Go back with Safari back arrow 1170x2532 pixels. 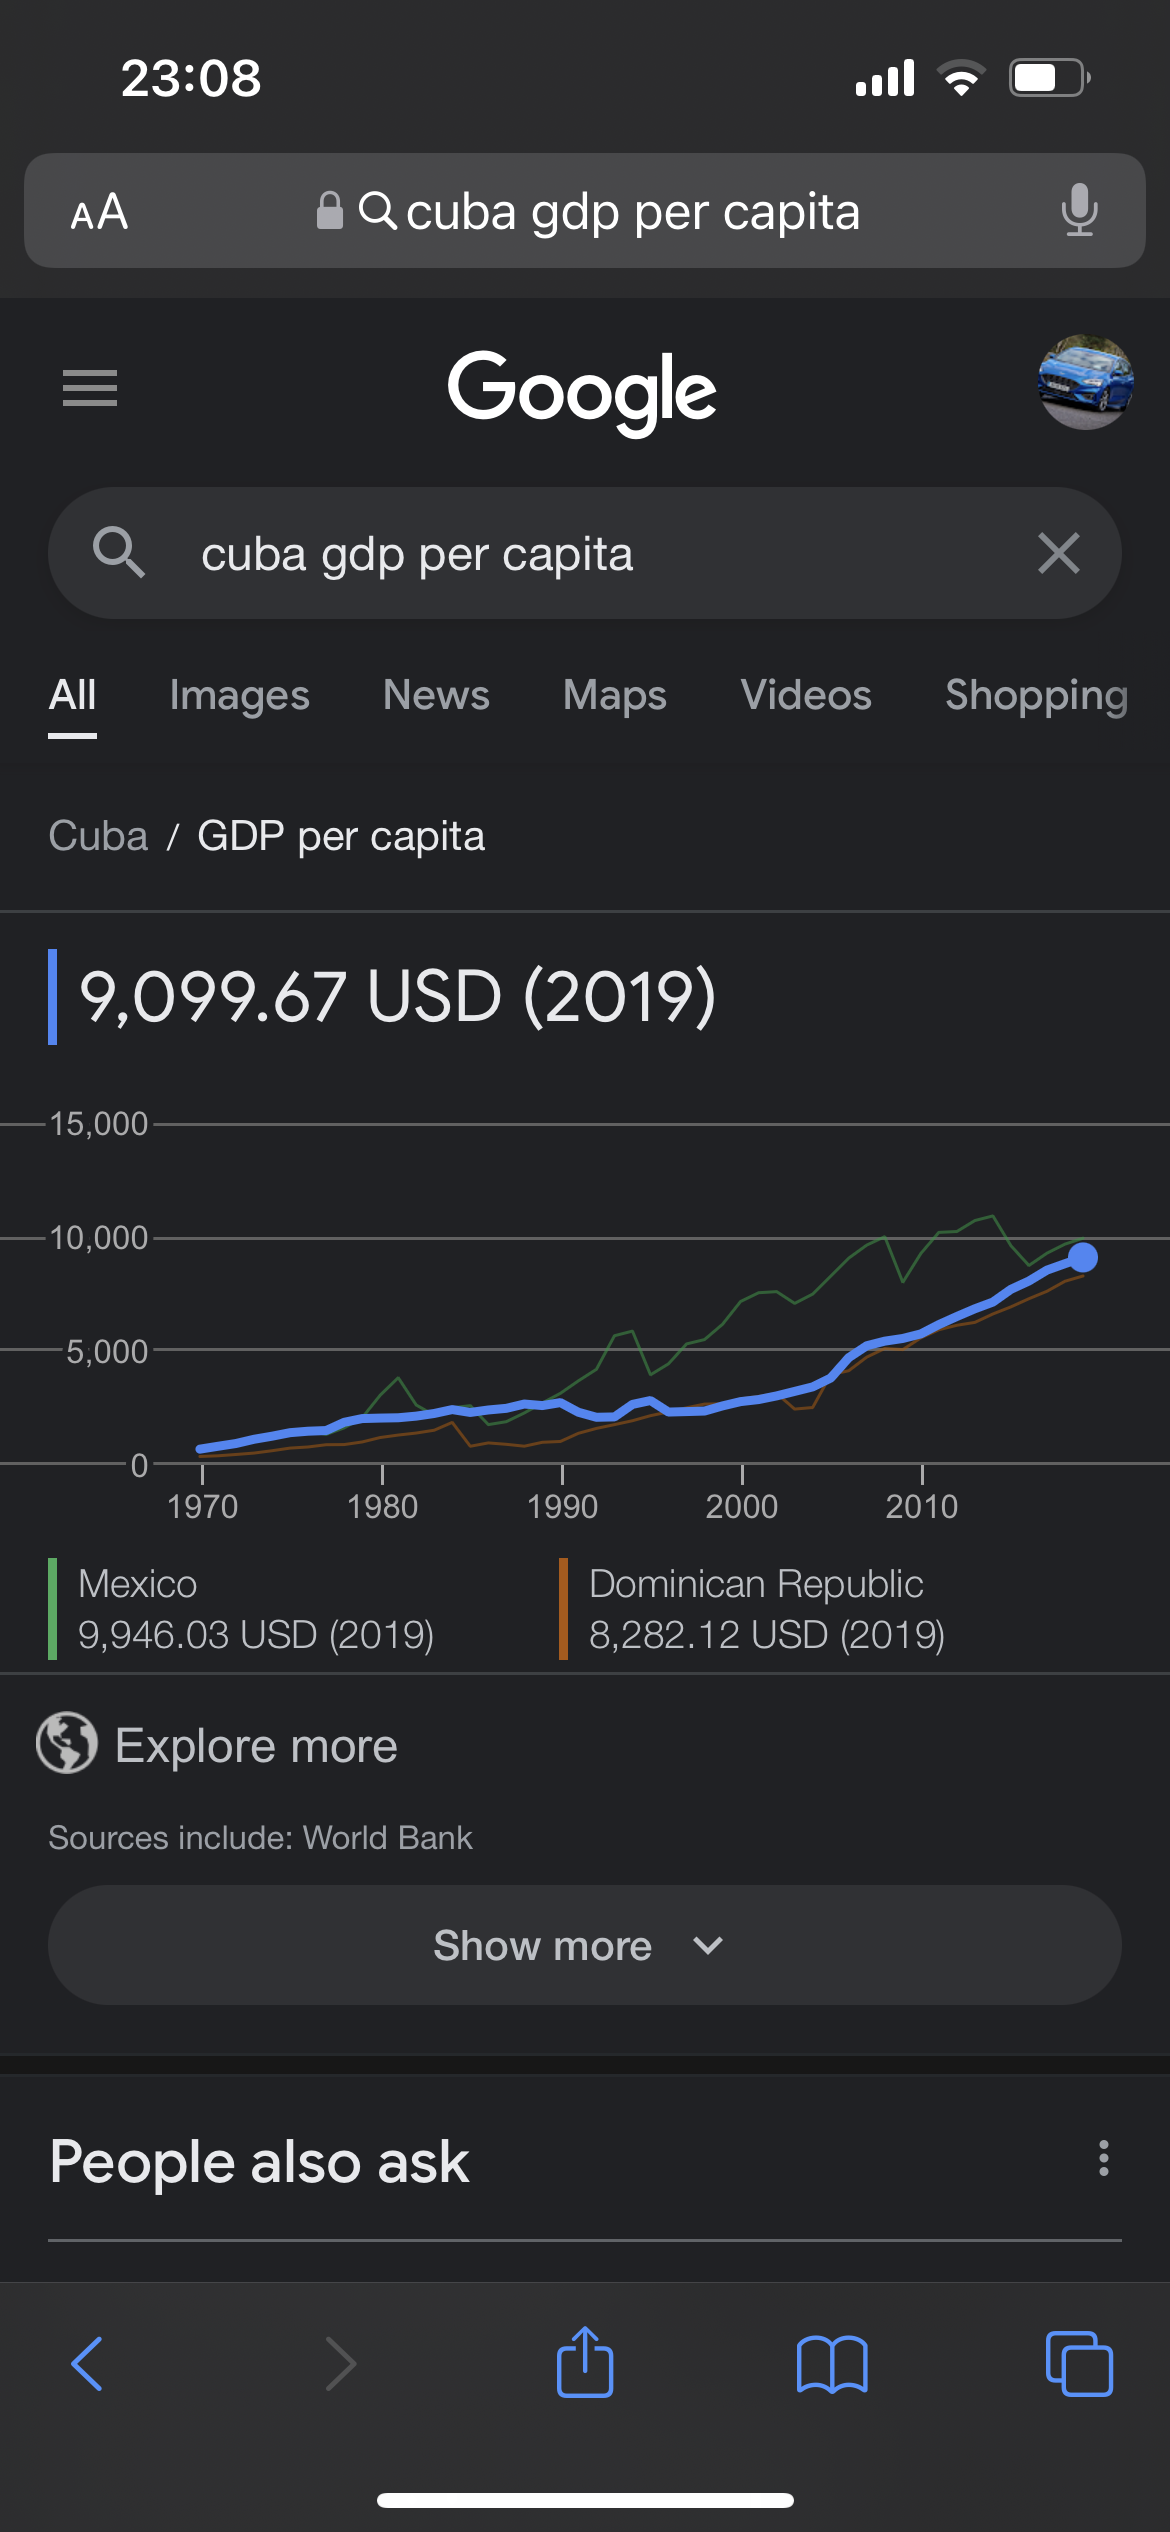[87, 2364]
